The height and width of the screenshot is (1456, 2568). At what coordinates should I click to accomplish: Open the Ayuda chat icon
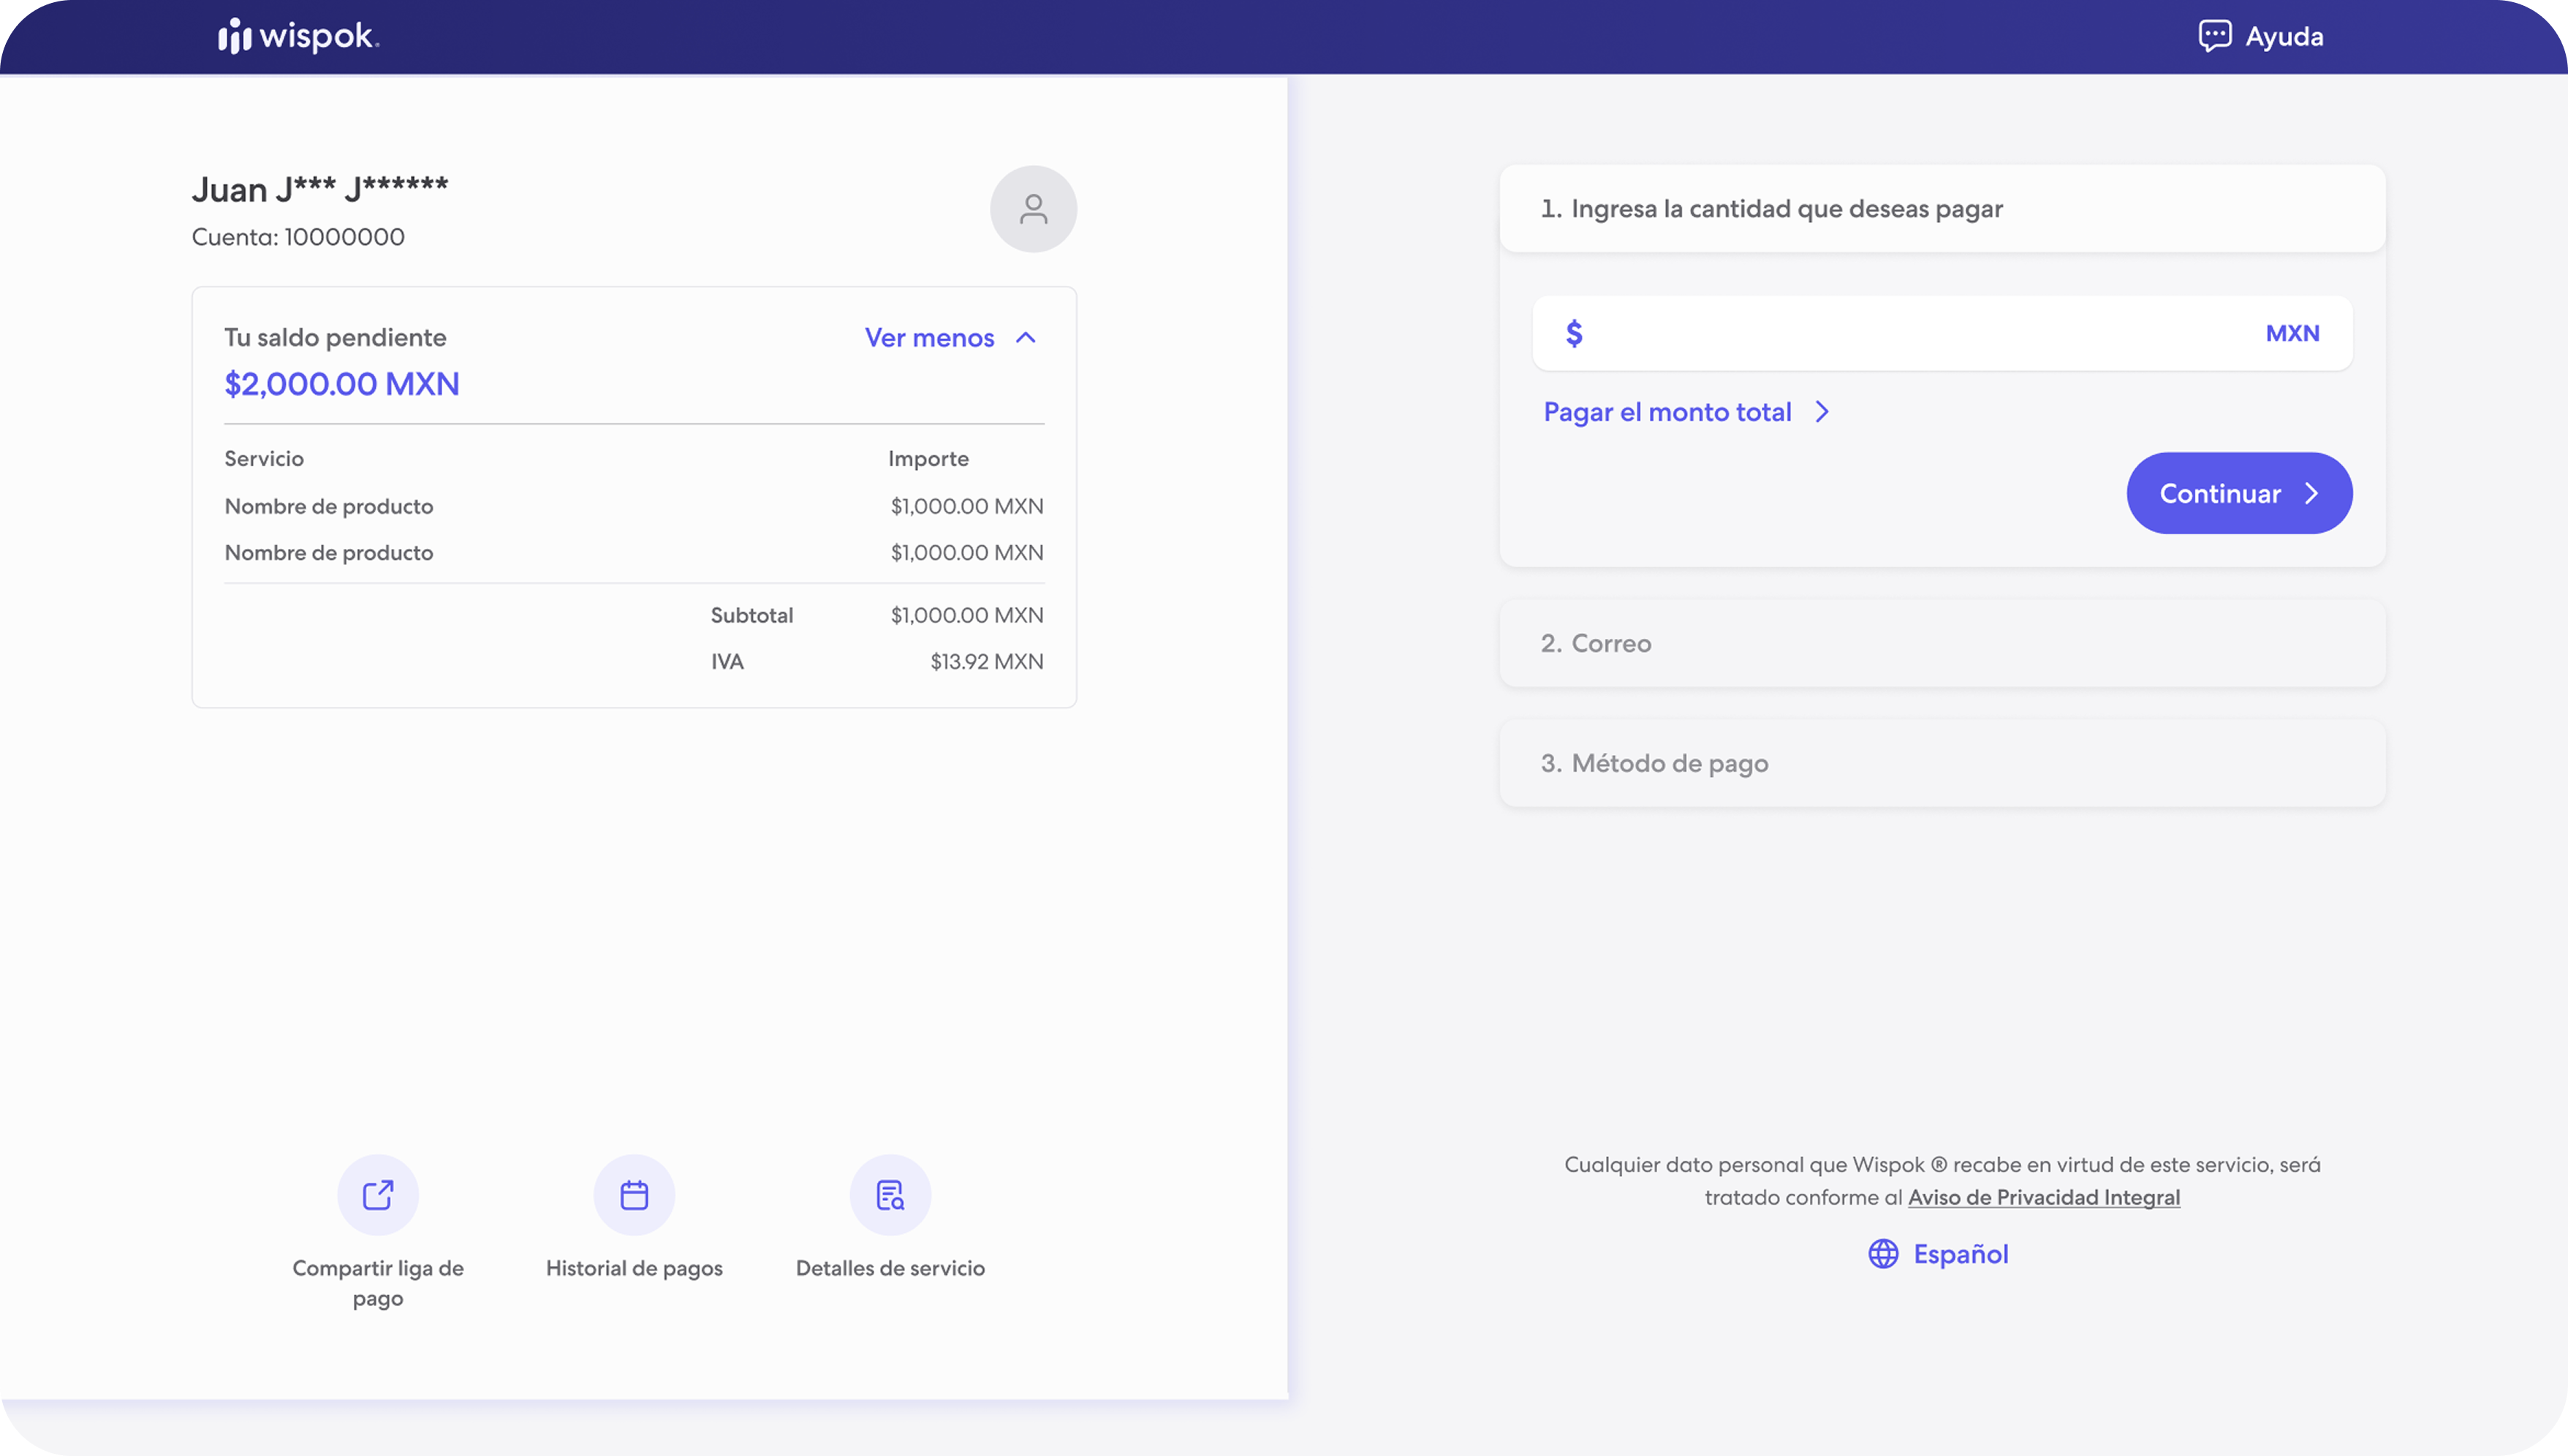pos(2214,36)
